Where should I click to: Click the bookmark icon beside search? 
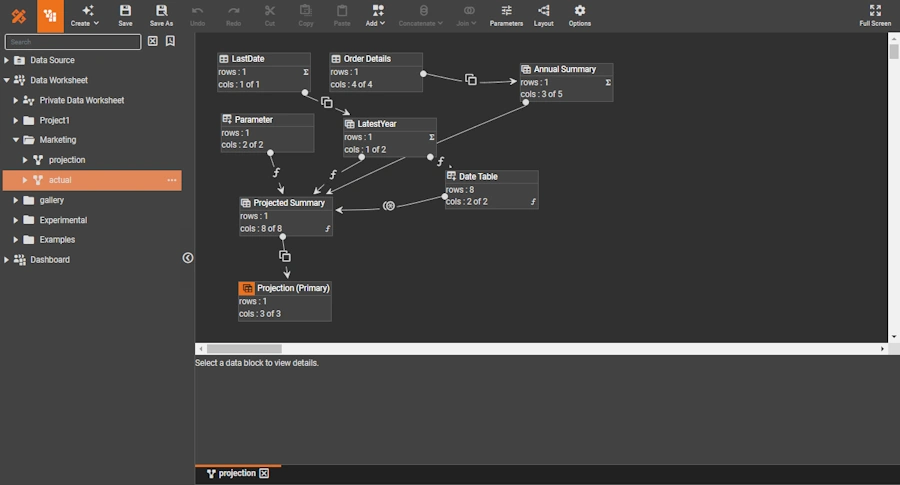coord(170,41)
